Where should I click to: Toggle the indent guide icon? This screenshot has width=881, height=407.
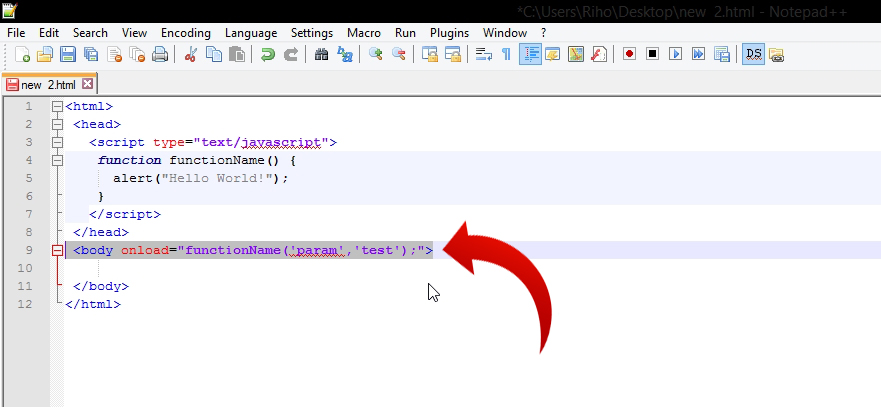point(530,55)
